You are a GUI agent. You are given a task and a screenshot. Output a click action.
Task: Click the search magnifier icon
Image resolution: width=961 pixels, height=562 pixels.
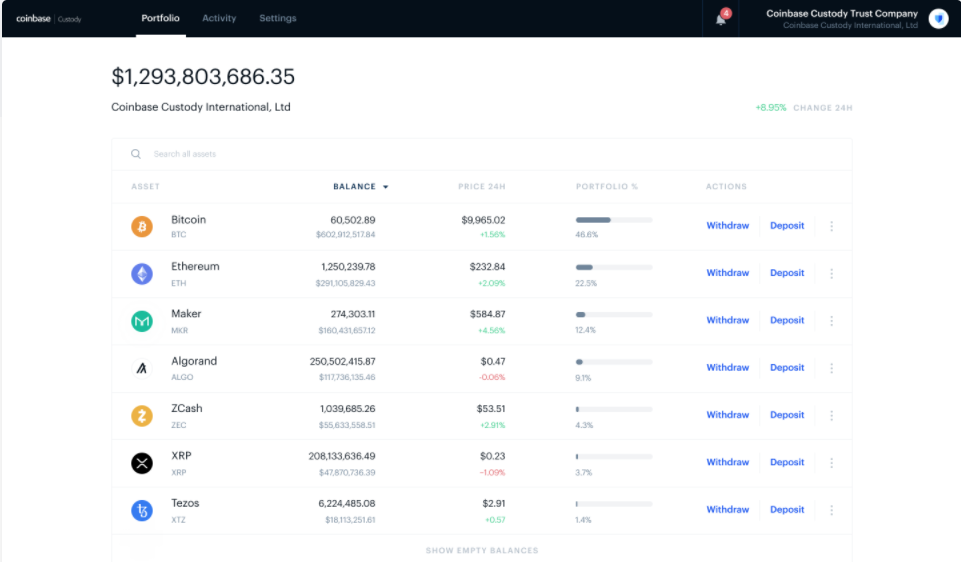click(x=135, y=154)
